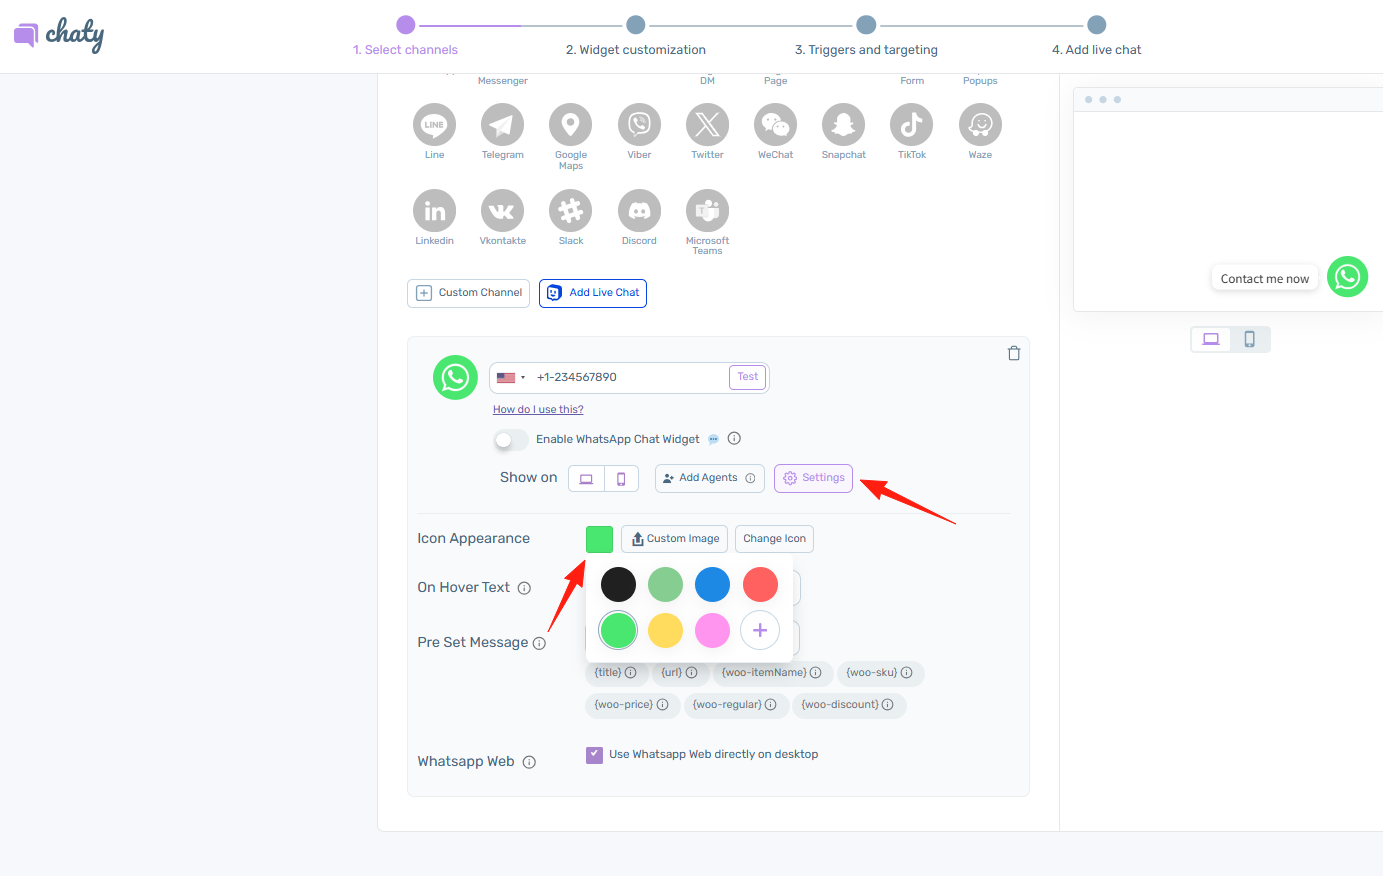Choose the light green color swatch
1383x876 pixels.
[665, 585]
